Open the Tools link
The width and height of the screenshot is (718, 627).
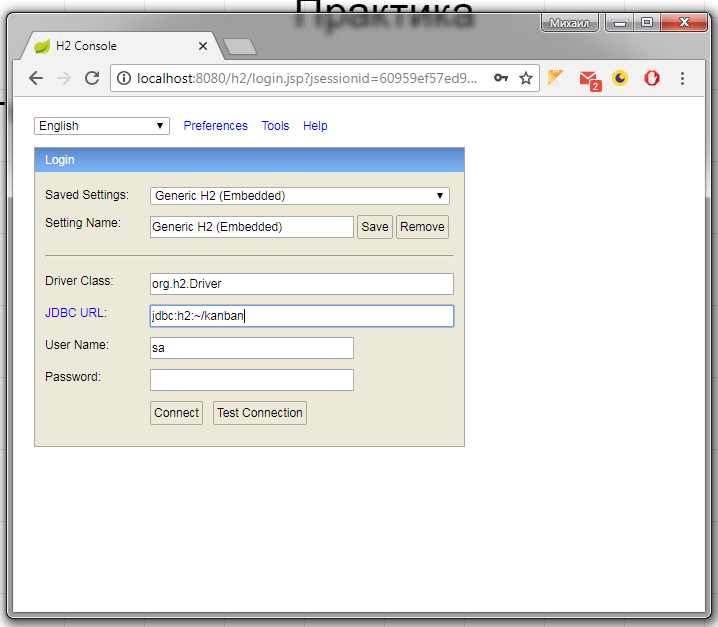(275, 126)
